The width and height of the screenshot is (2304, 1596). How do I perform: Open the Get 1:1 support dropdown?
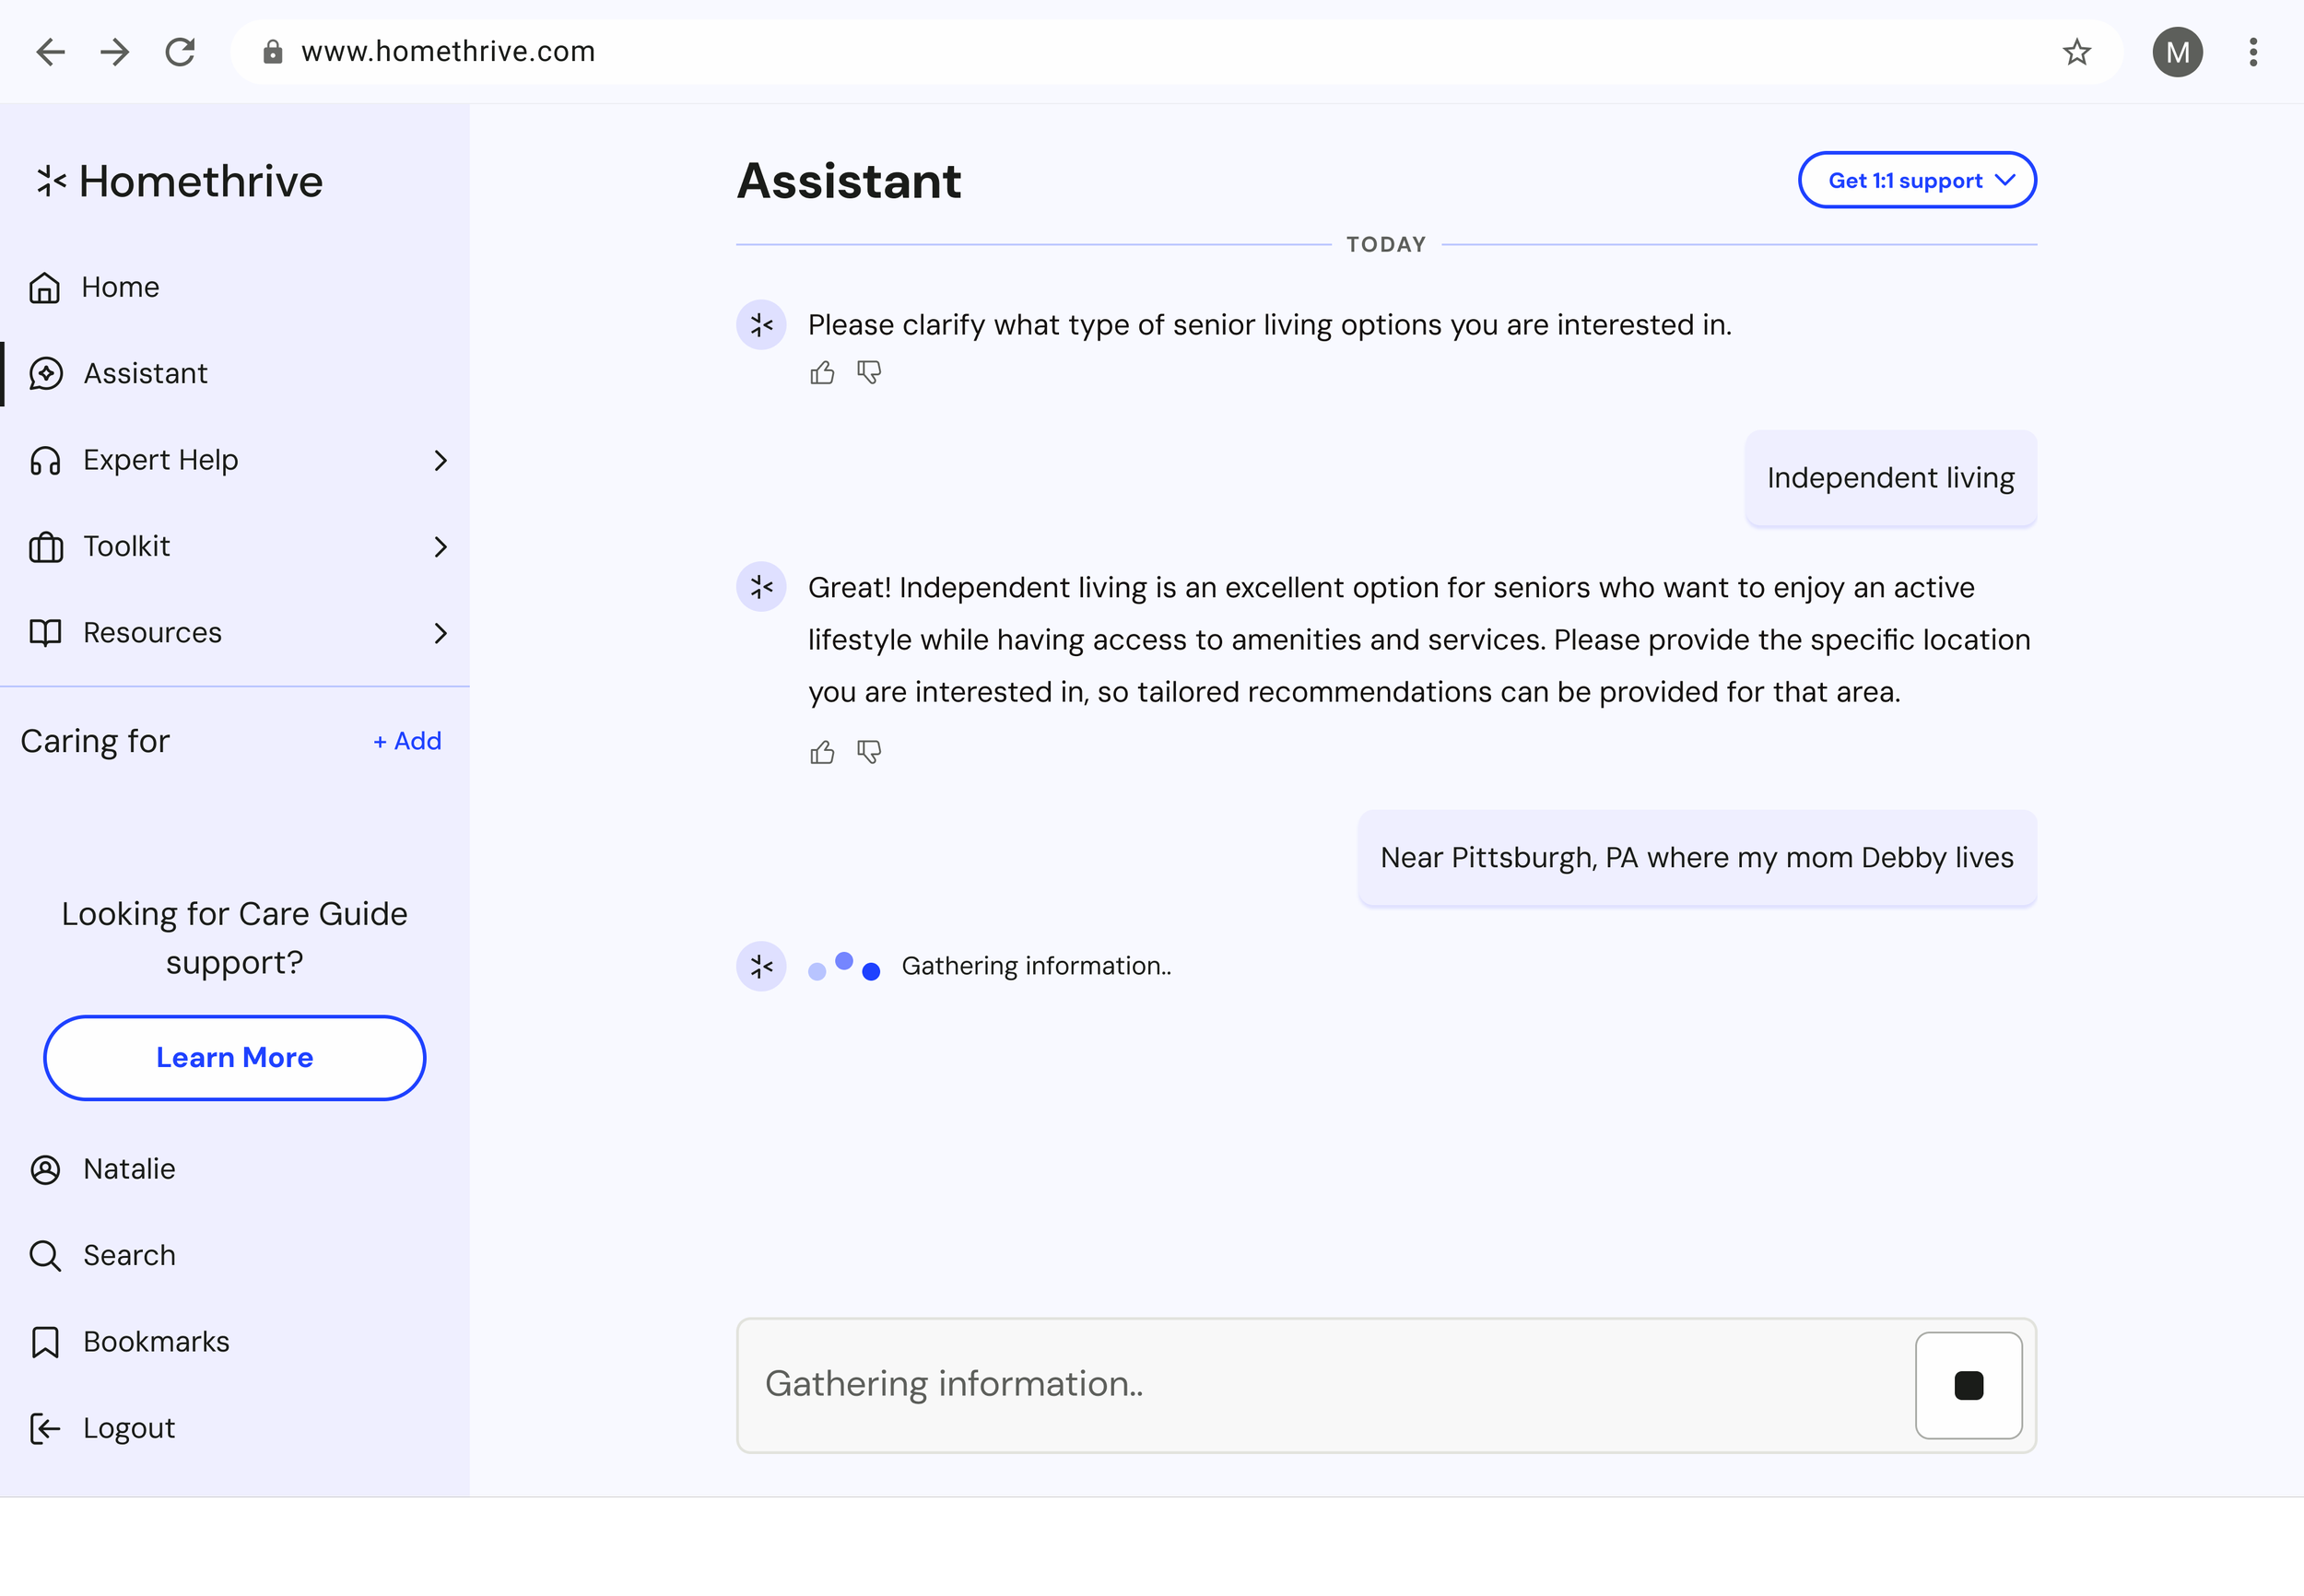[x=1916, y=180]
